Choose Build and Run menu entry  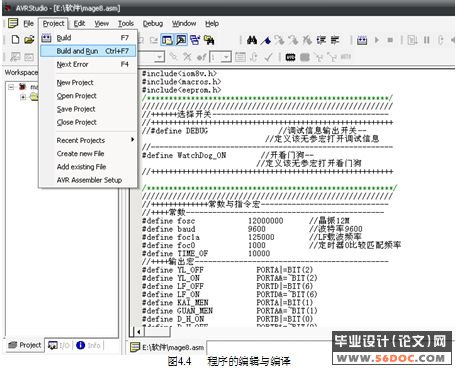pos(88,51)
